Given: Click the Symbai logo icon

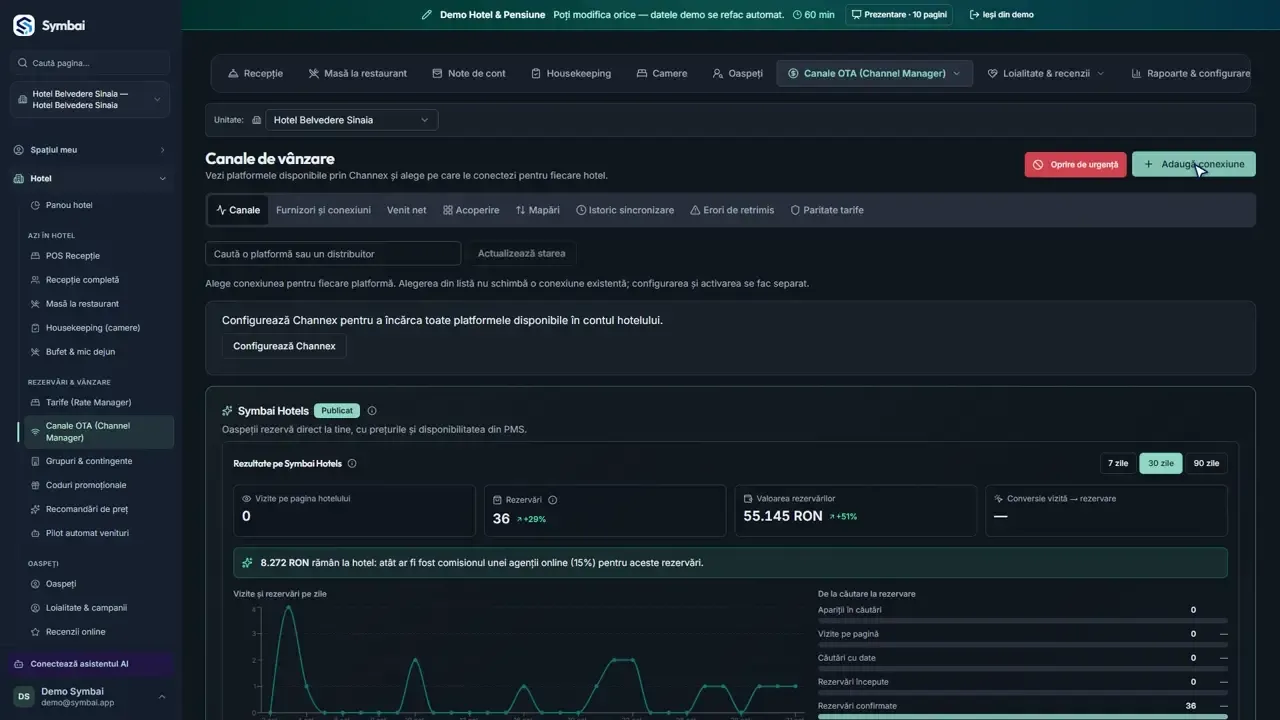Looking at the screenshot, I should pos(24,25).
